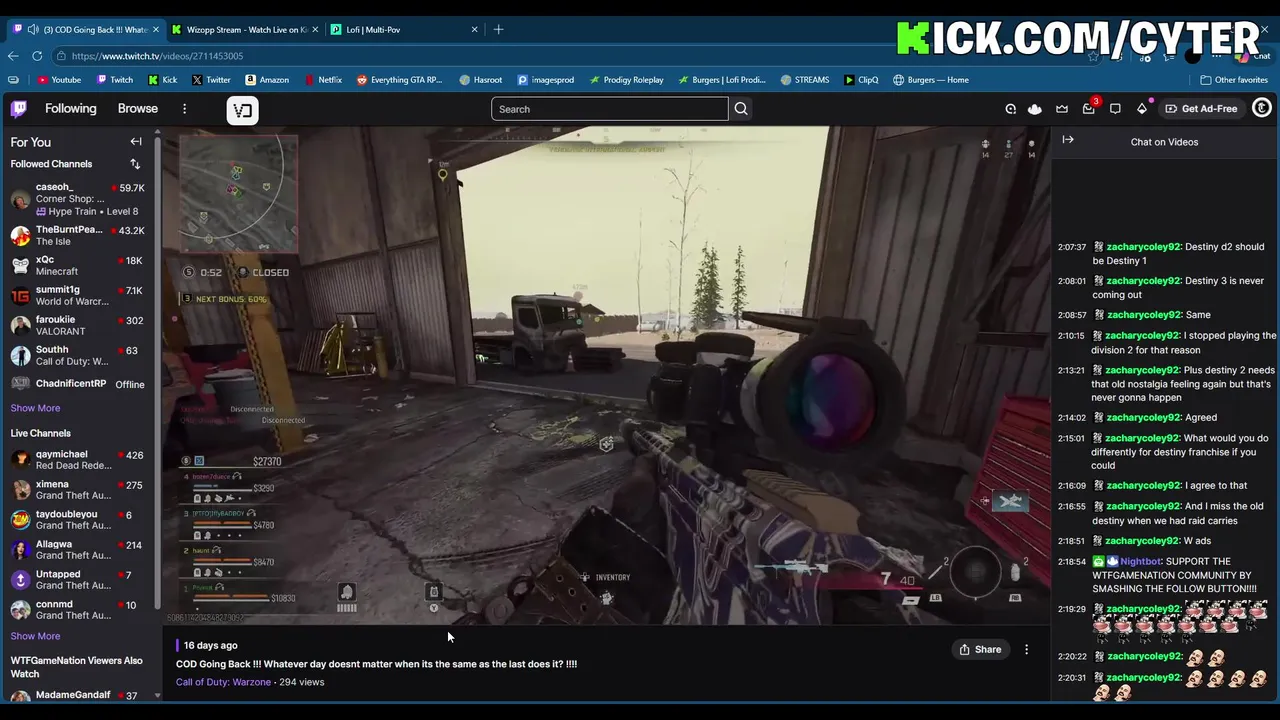Open offline ChadnificentRP channel

pyautogui.click(x=78, y=384)
